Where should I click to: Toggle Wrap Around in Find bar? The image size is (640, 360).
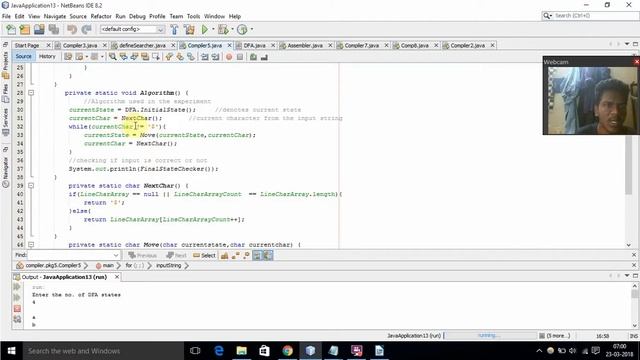click(x=267, y=256)
